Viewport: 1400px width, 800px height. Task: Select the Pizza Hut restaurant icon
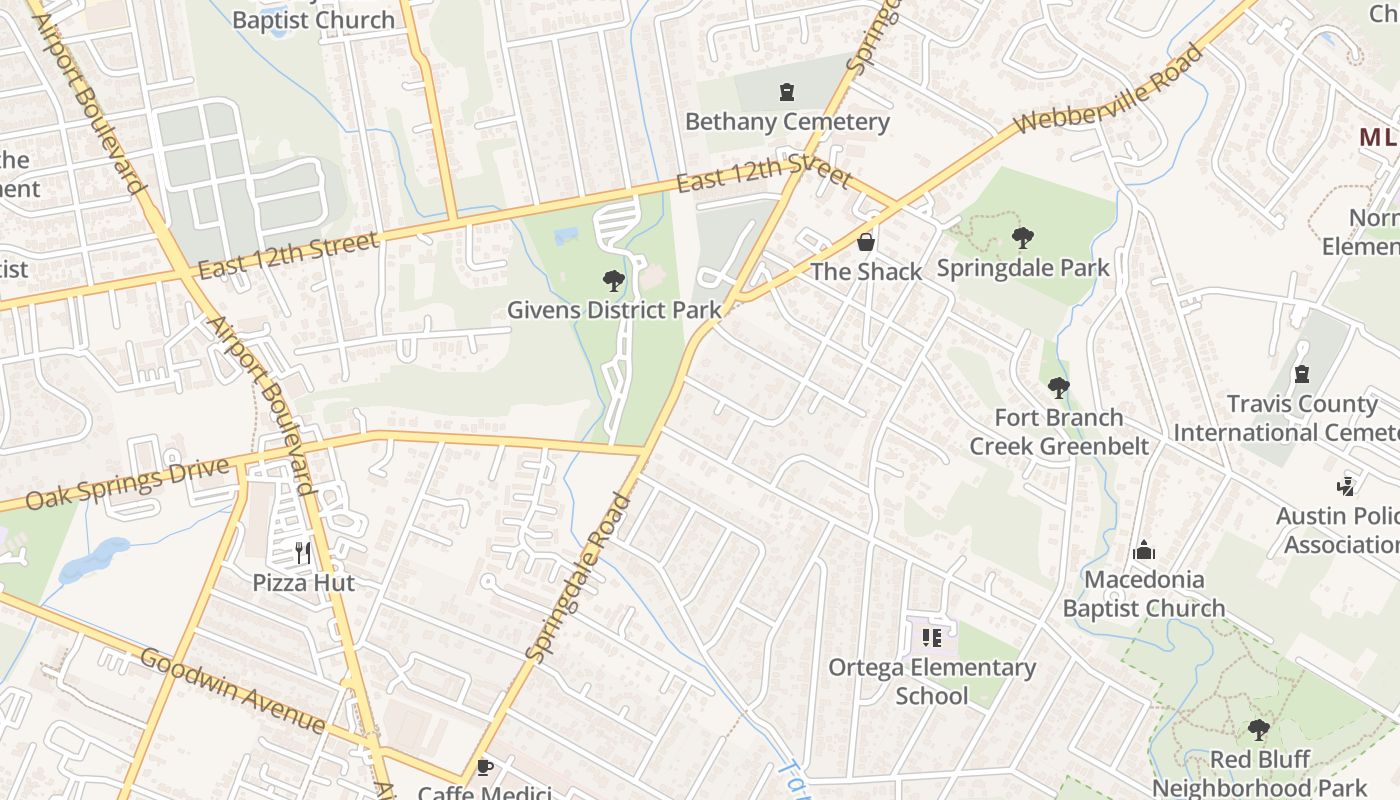(303, 553)
